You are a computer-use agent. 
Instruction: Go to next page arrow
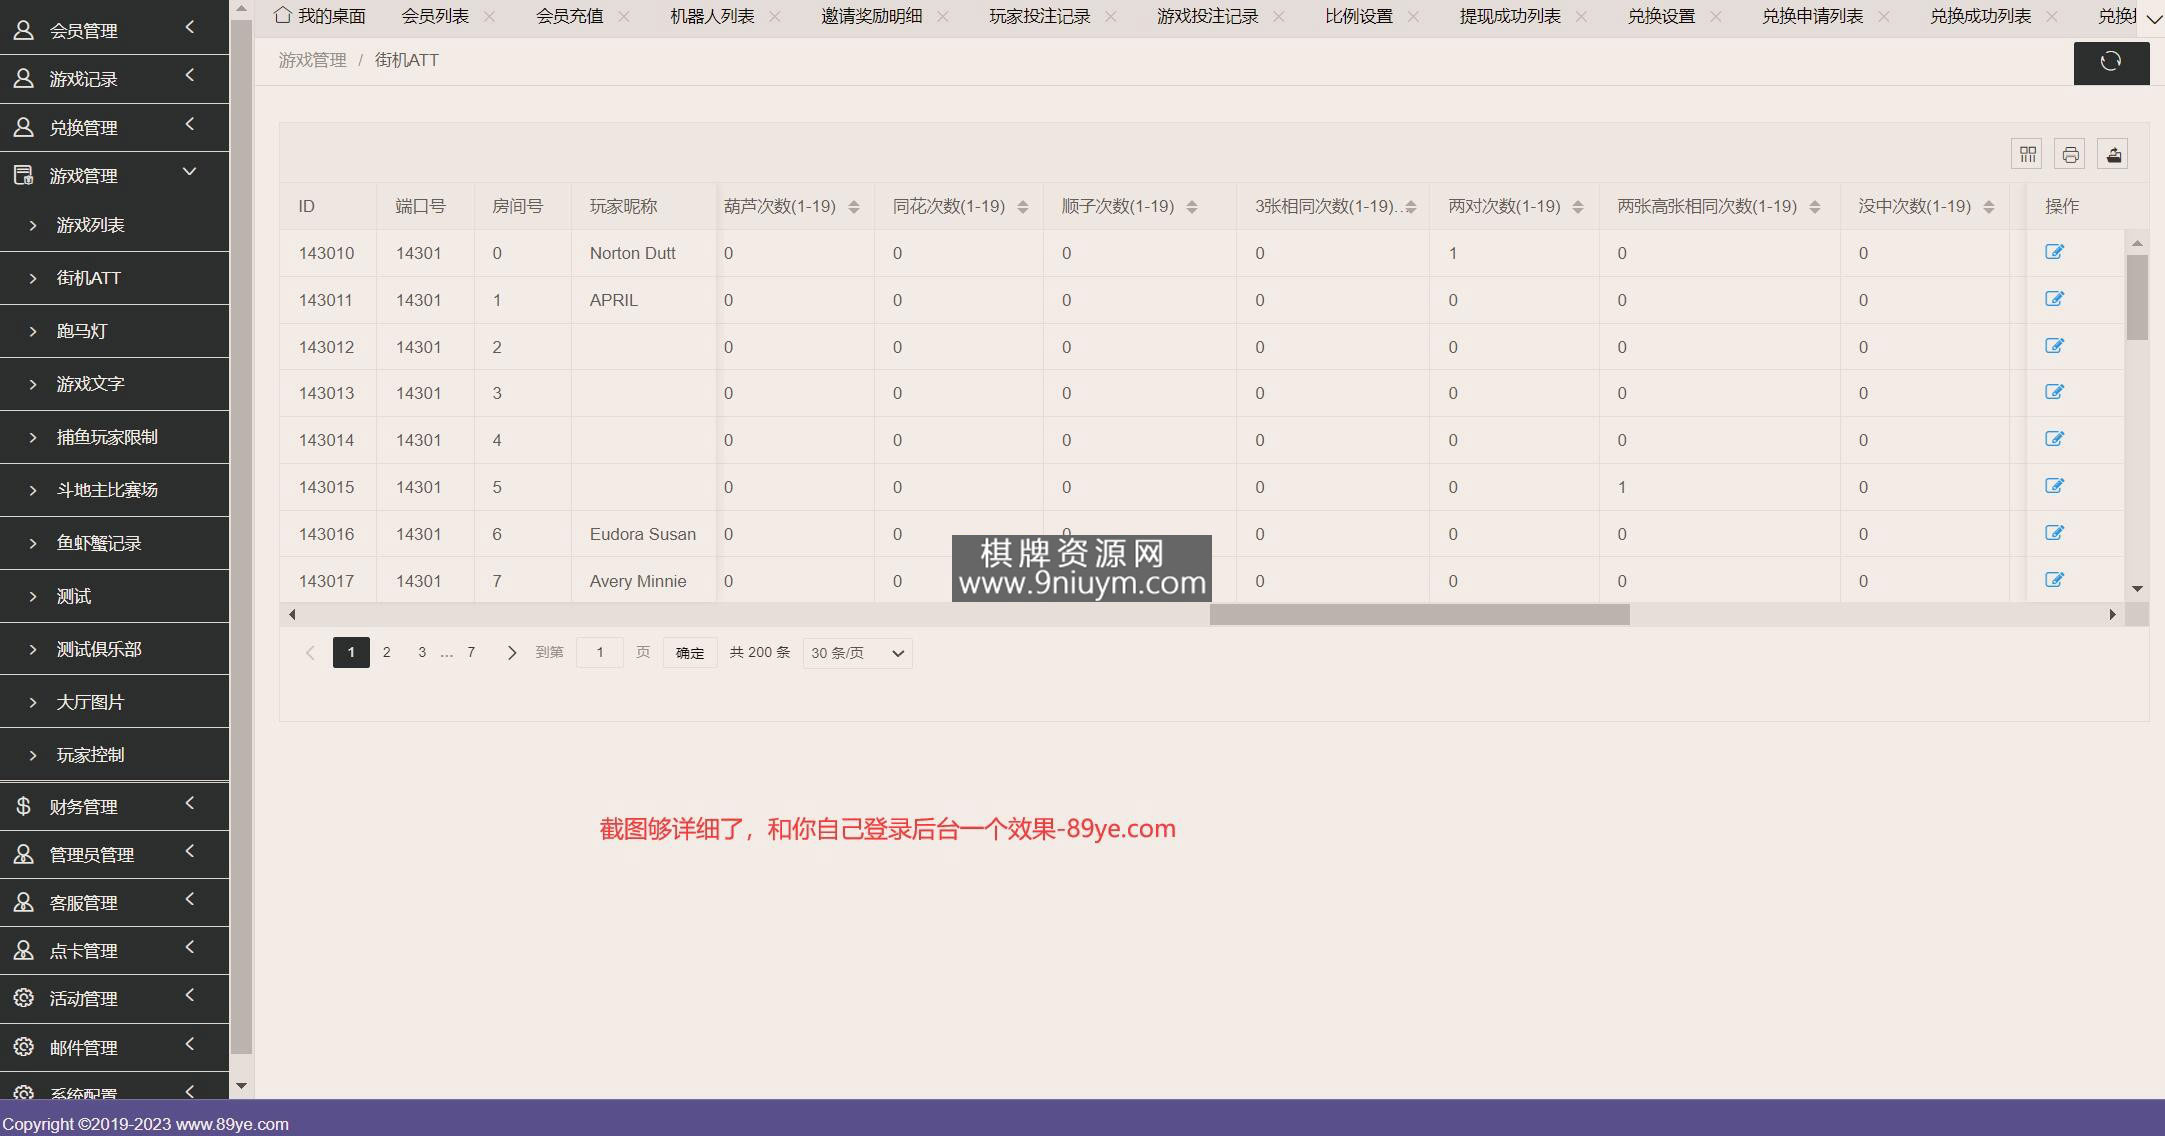pyautogui.click(x=512, y=653)
